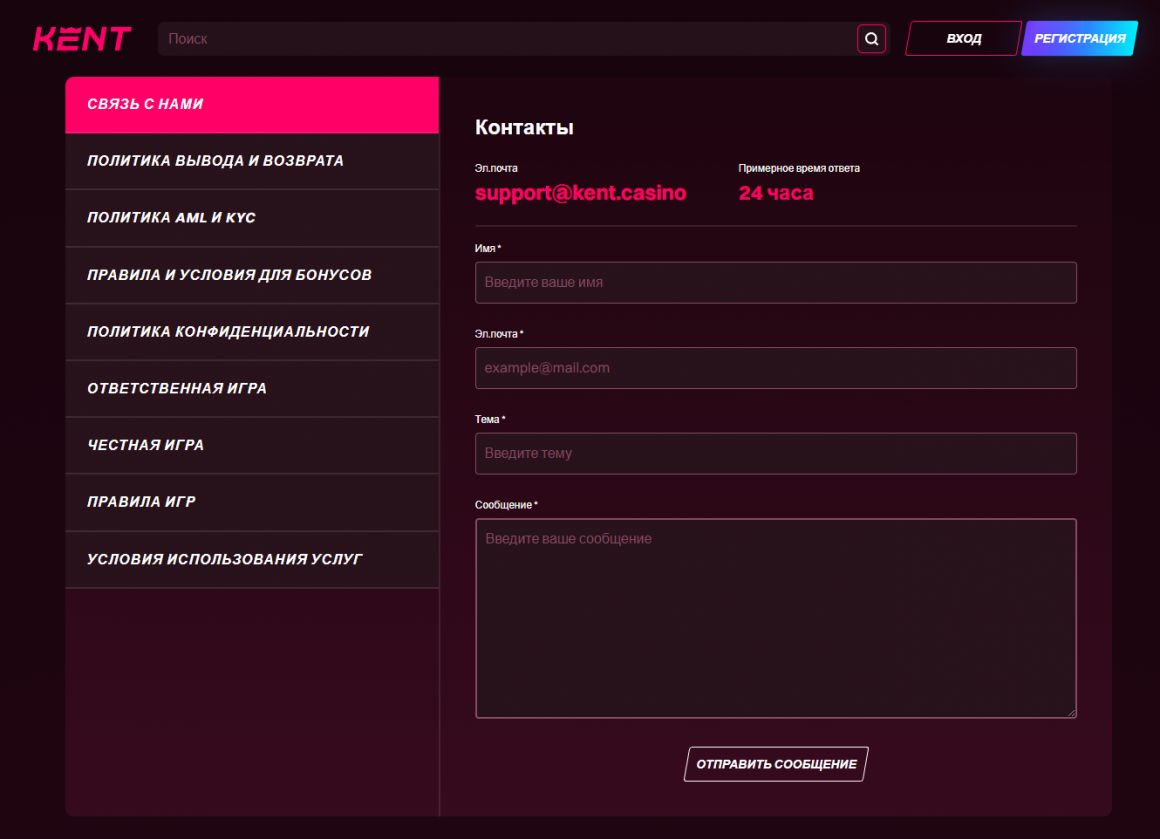Open the ПРАВИЛА ИГР page
This screenshot has height=839, width=1160.
(252, 502)
